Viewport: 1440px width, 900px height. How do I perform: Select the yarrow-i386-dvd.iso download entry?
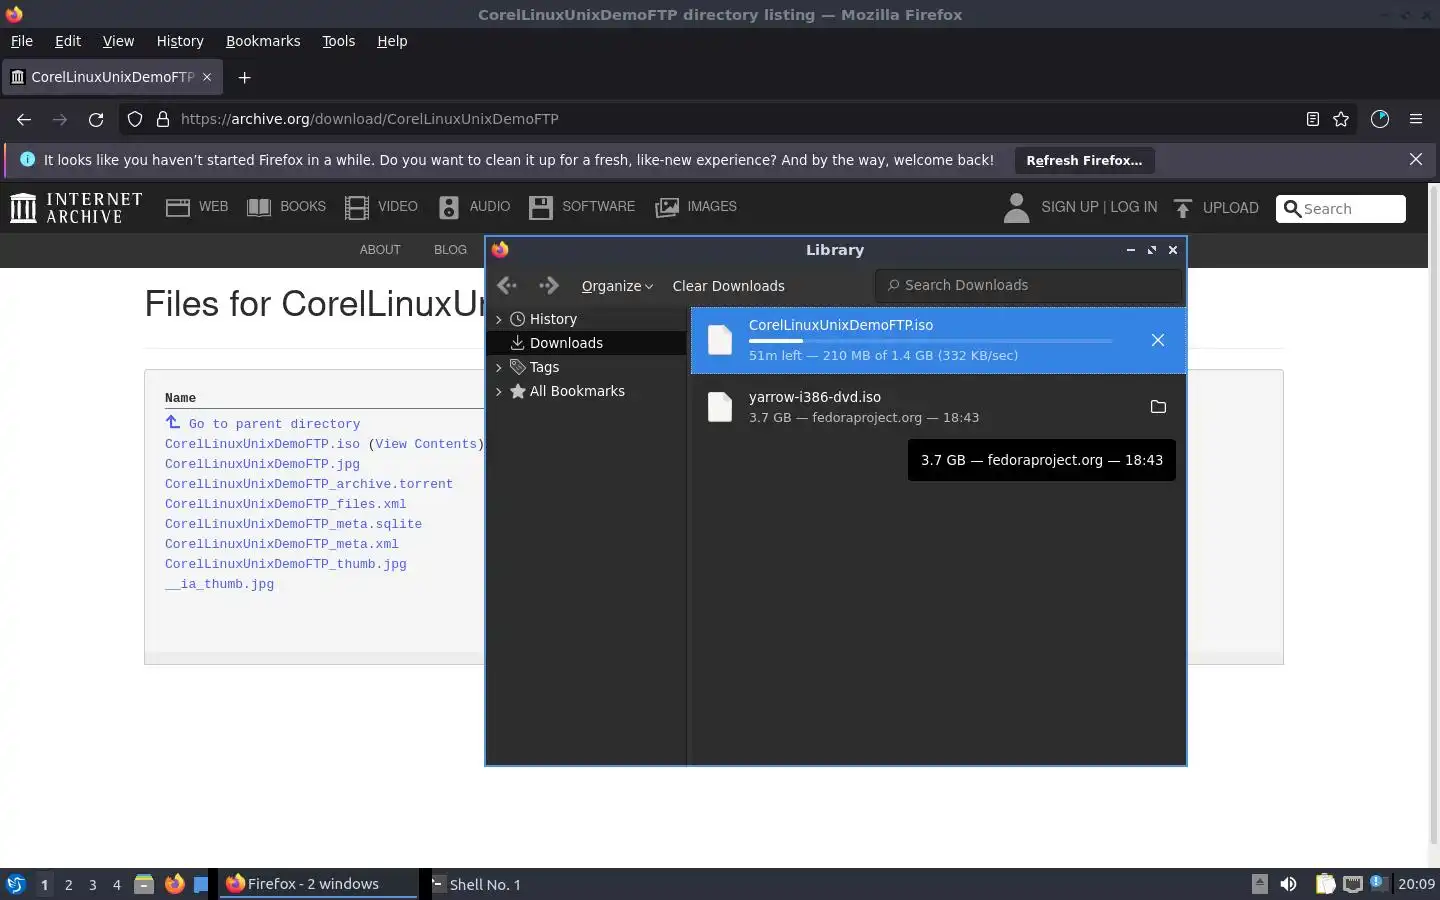point(938,406)
